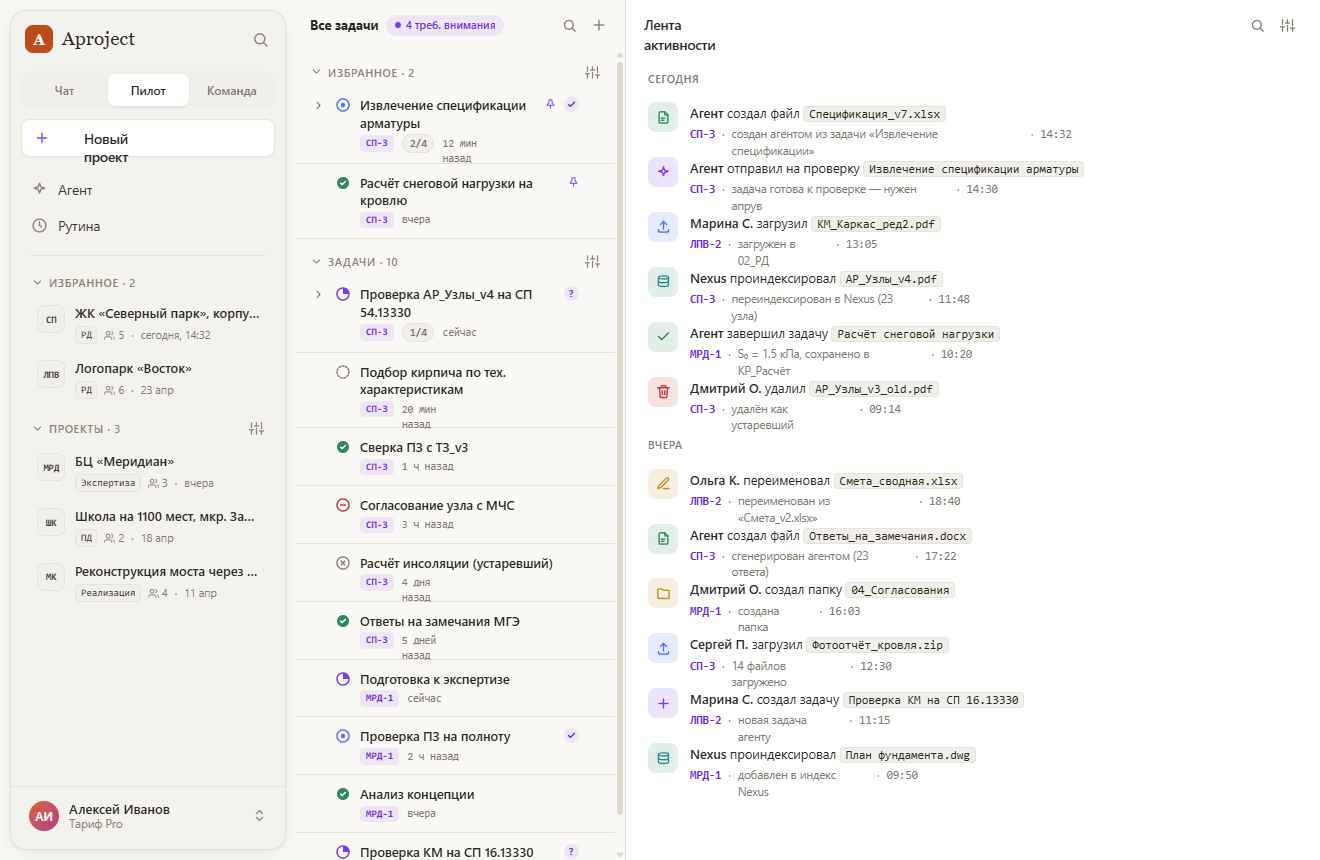This screenshot has width=1320, height=860.
Task: Click the 4 треб. внимания badge
Action: pyautogui.click(x=445, y=25)
